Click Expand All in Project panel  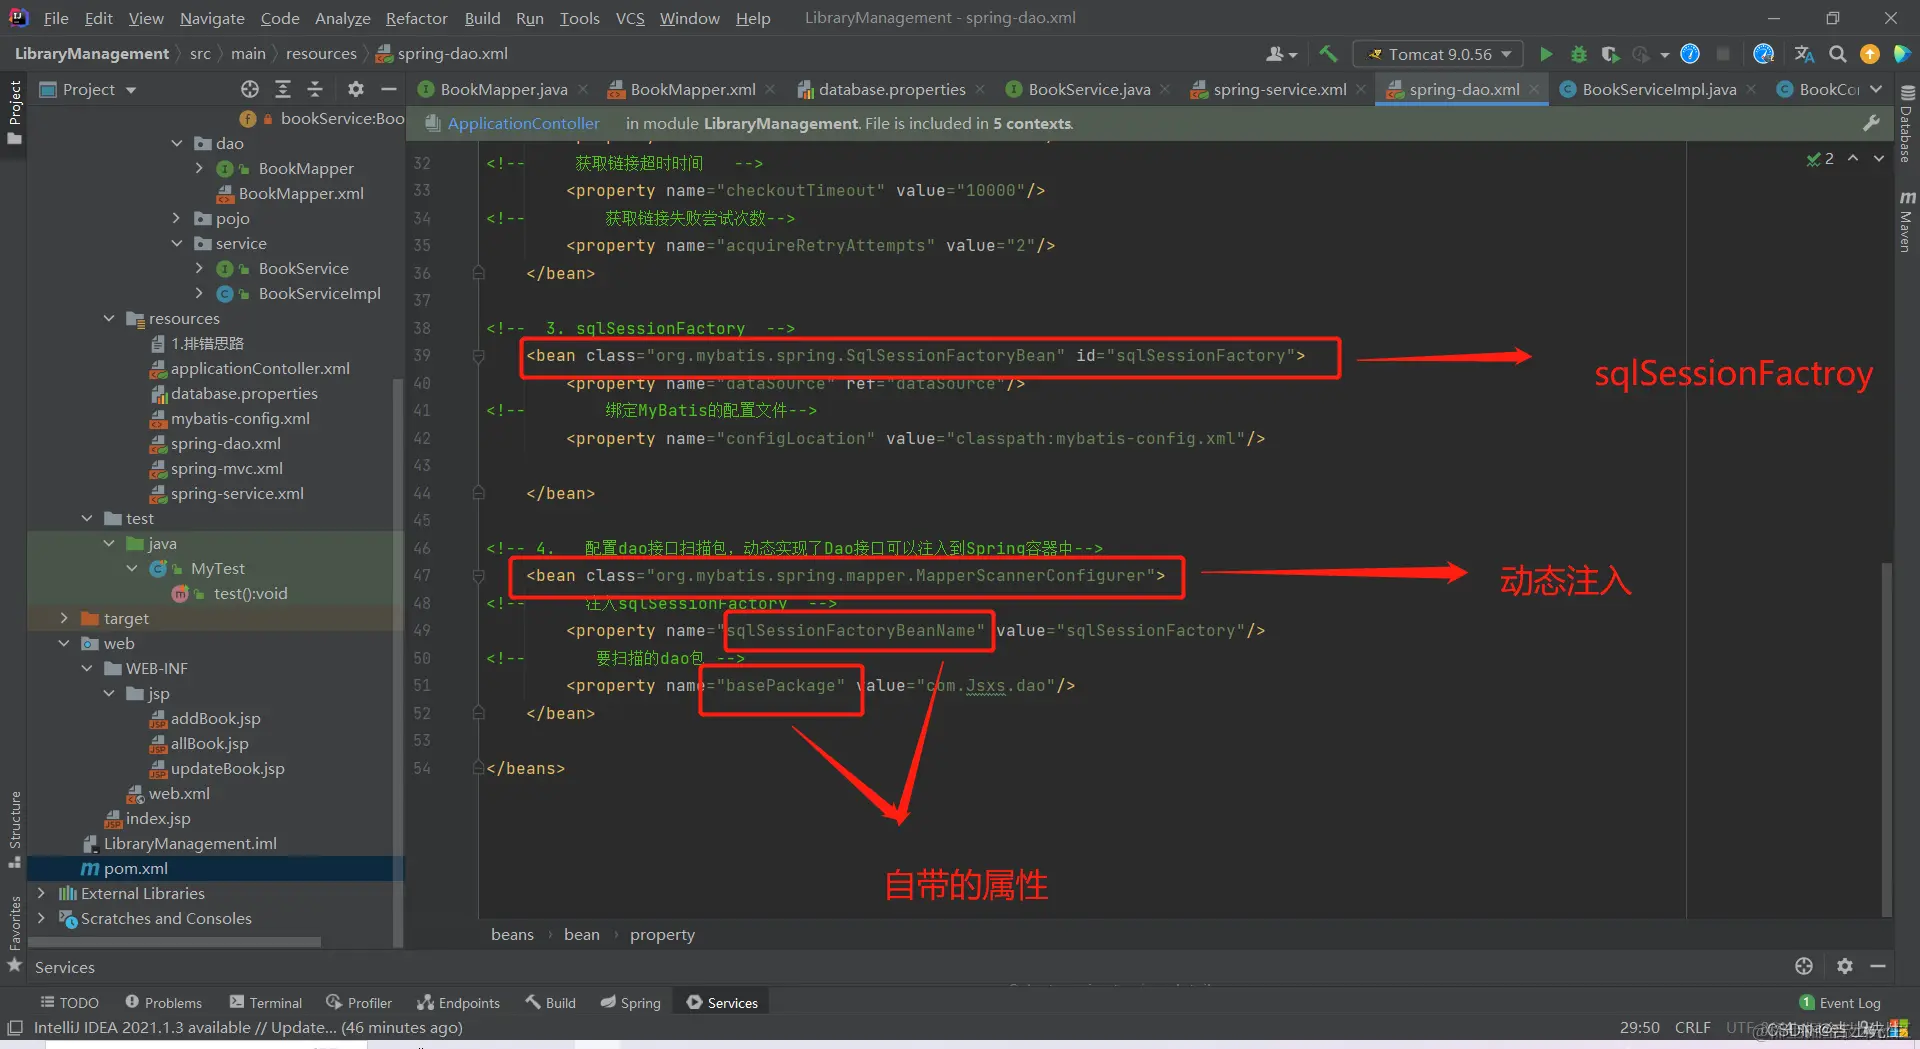tap(283, 89)
